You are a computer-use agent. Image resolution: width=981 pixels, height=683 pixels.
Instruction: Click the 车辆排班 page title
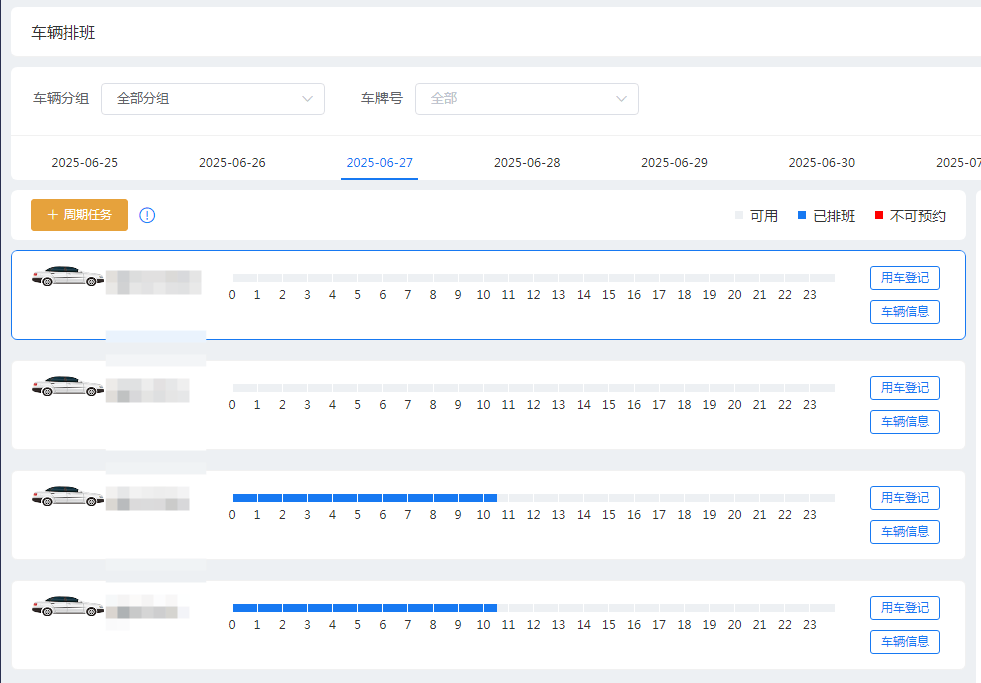coord(63,33)
